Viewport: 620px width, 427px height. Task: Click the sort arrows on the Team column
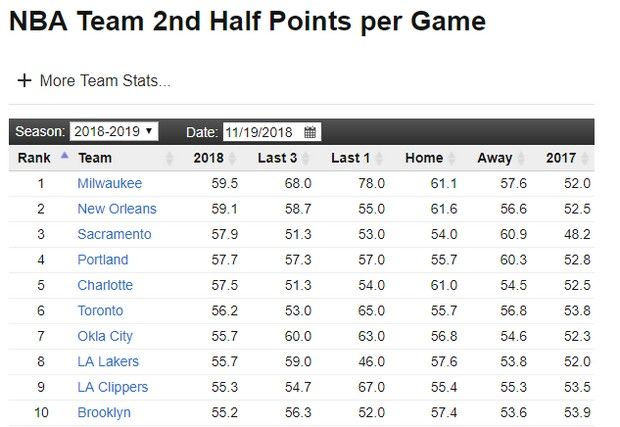169,158
